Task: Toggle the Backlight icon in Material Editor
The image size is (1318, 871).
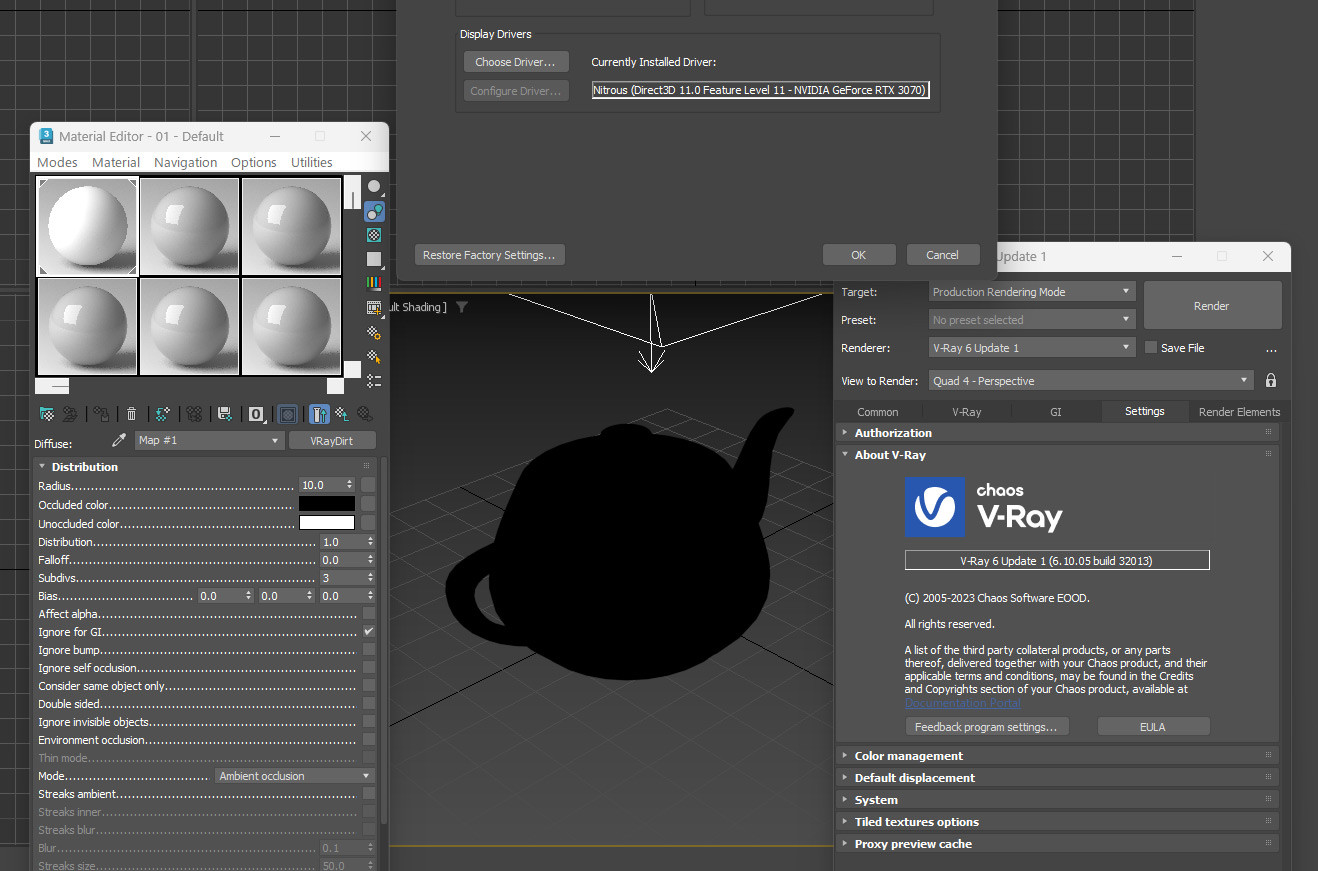Action: pyautogui.click(x=374, y=211)
